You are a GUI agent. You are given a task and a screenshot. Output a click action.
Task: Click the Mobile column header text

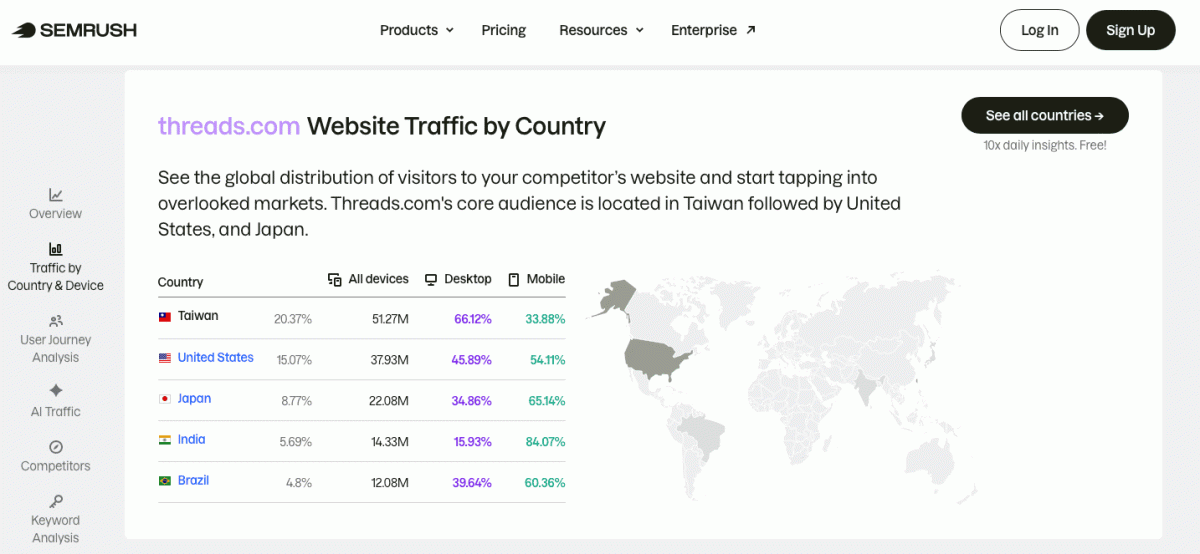[546, 279]
